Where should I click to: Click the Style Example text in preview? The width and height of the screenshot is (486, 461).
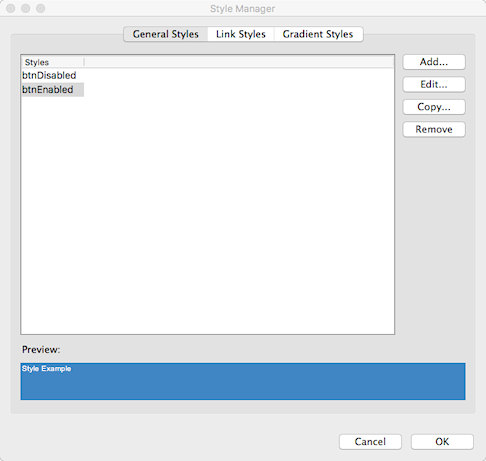point(46,369)
